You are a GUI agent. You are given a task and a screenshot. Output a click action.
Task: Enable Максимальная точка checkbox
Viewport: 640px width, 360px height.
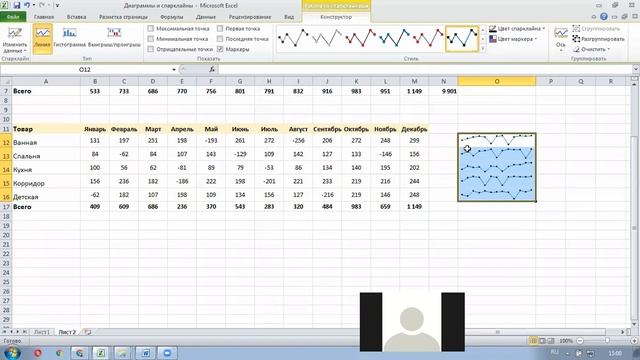[x=151, y=29]
